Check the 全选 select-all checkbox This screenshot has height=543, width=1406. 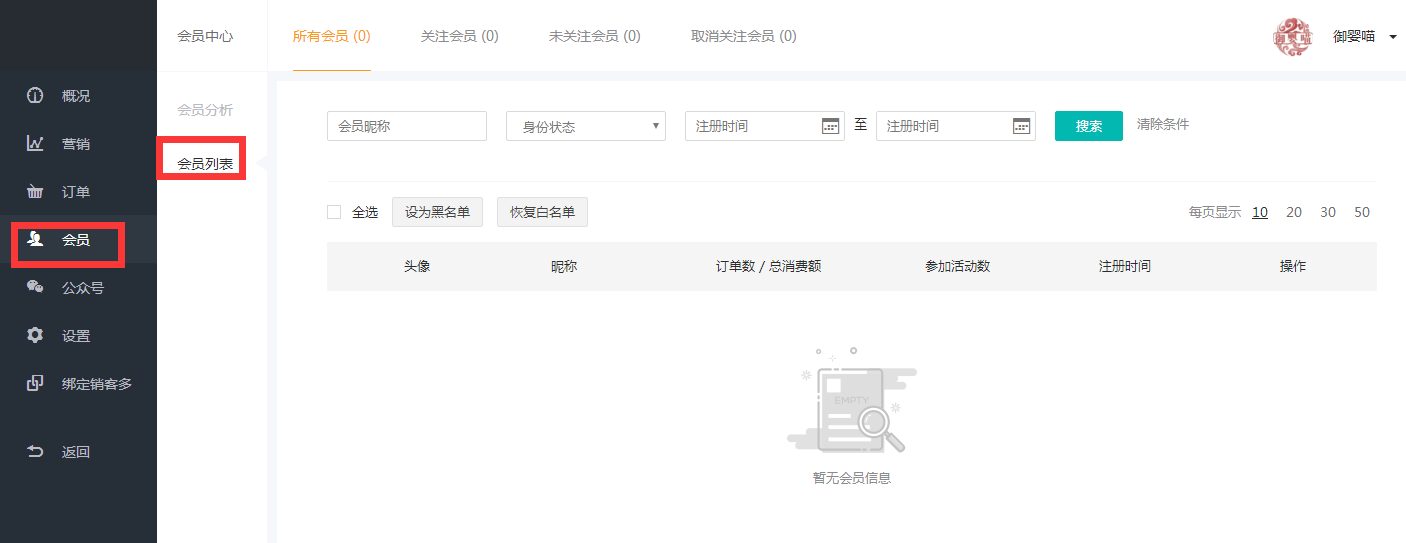click(334, 212)
